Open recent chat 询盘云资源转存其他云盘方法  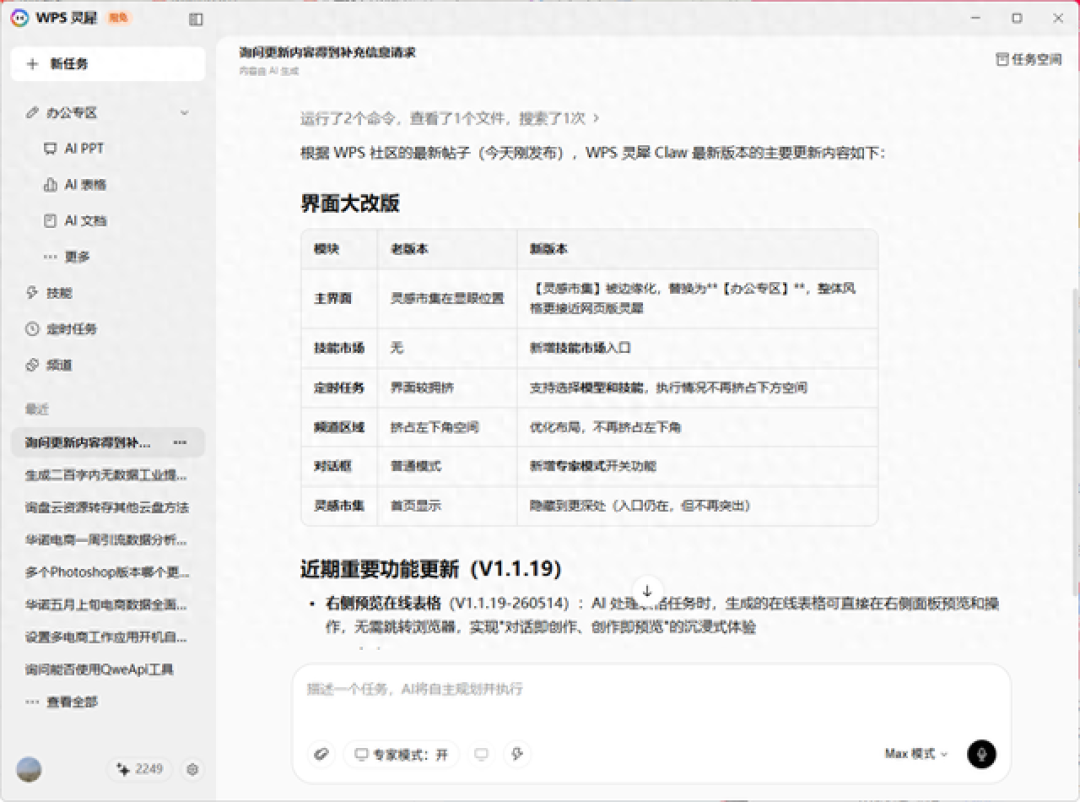(107, 507)
